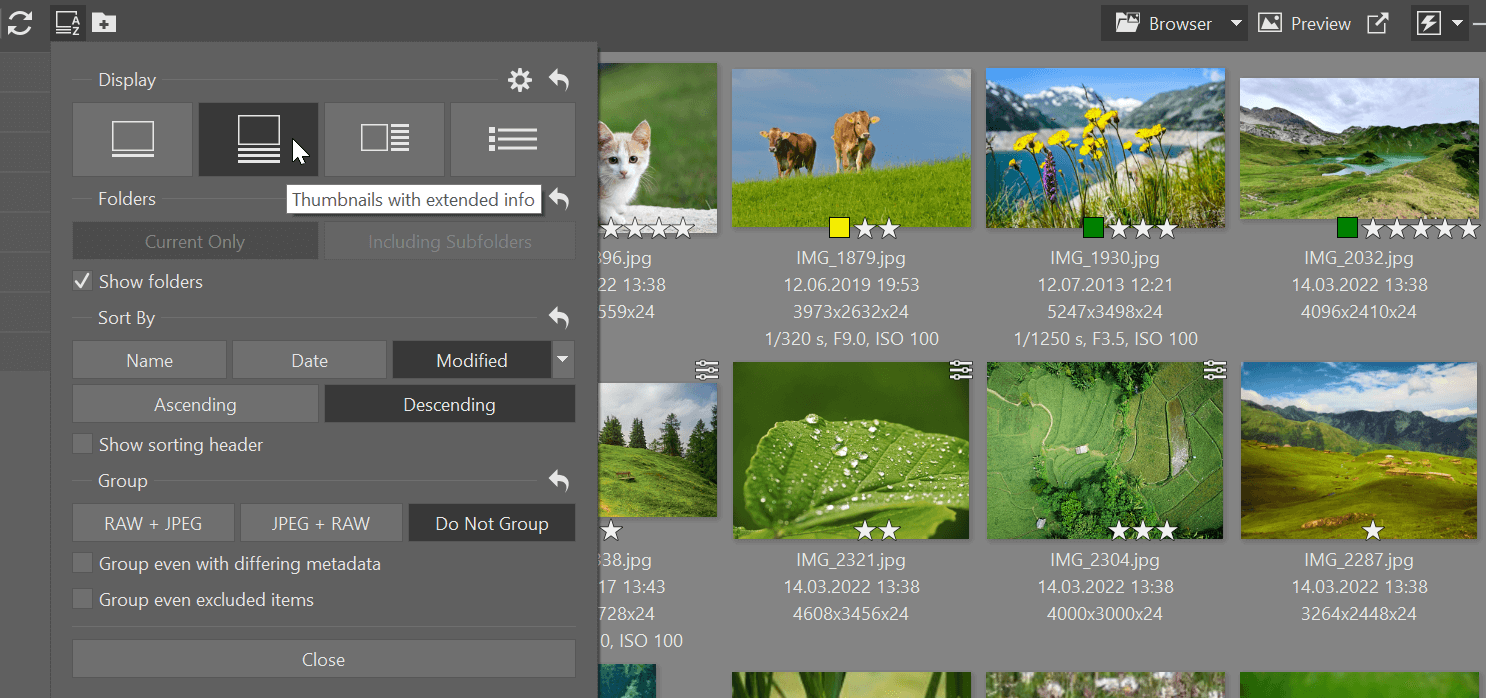Enable Show sorting header checkbox
Image resolution: width=1486 pixels, height=698 pixels.
[83, 445]
